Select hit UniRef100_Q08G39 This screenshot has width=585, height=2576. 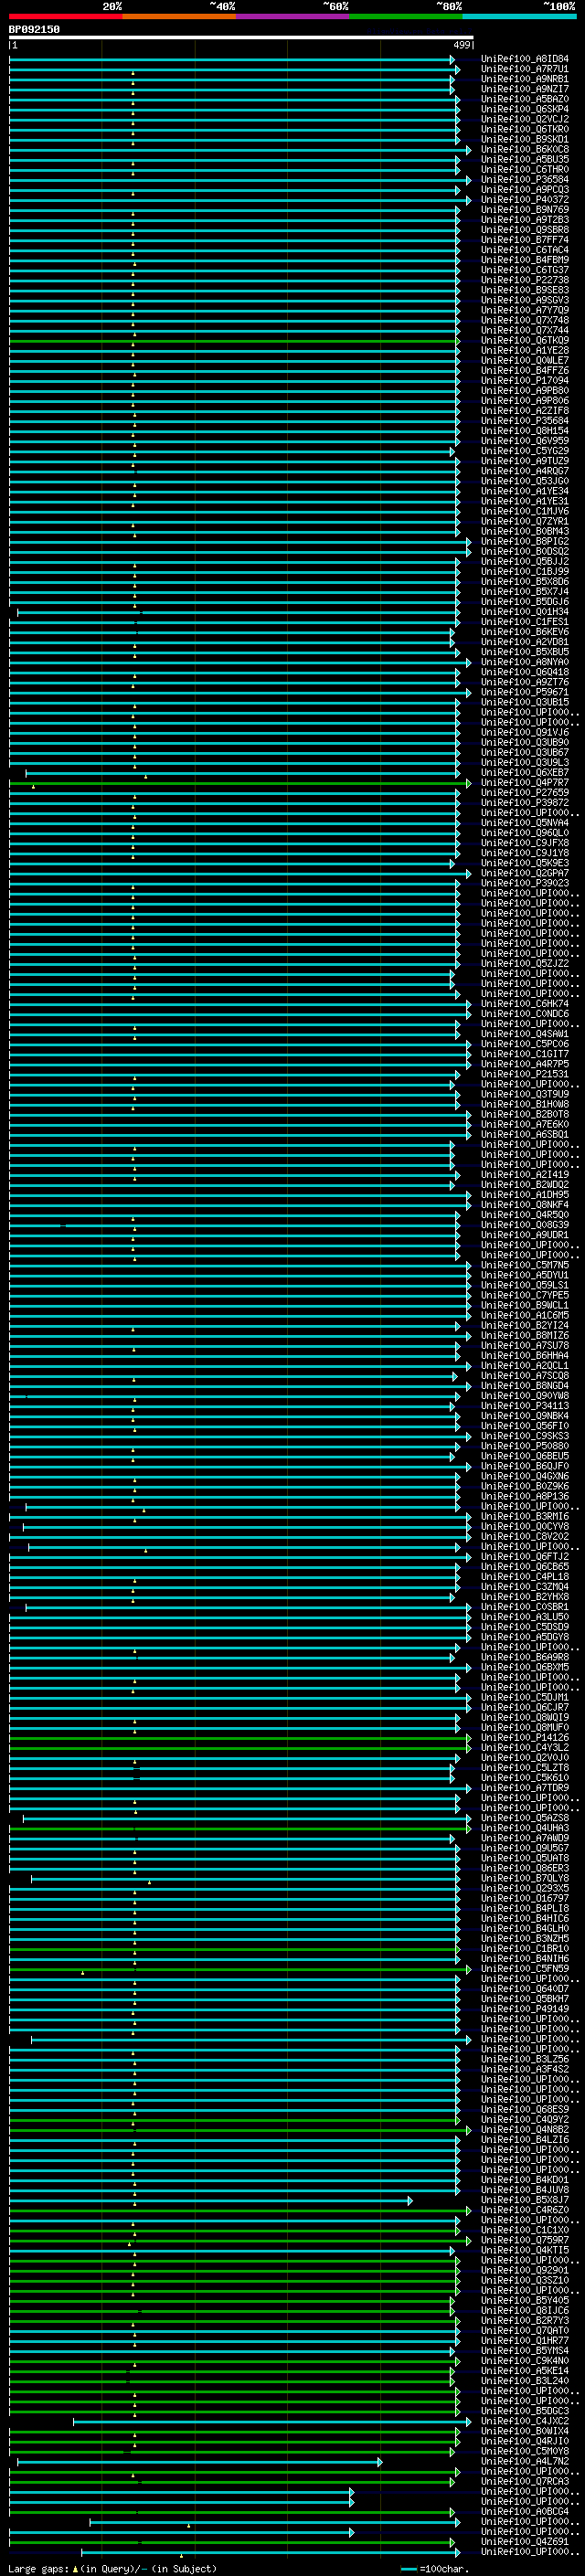click(524, 1225)
